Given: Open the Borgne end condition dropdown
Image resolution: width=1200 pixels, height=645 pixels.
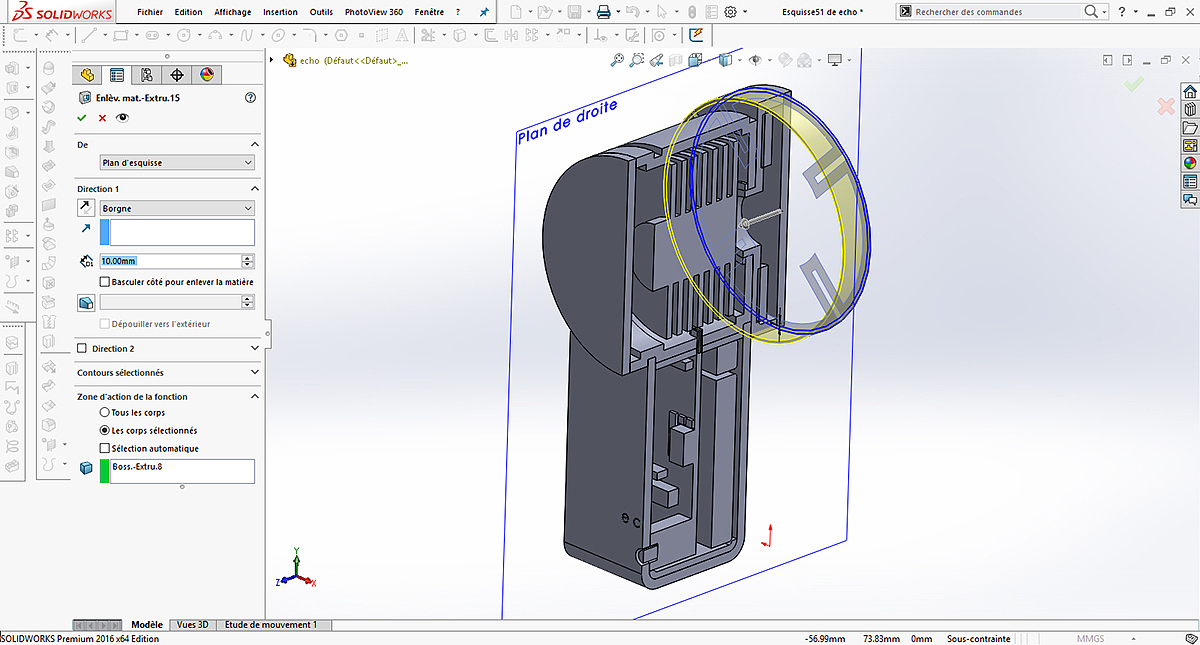Looking at the screenshot, I should click(x=177, y=208).
